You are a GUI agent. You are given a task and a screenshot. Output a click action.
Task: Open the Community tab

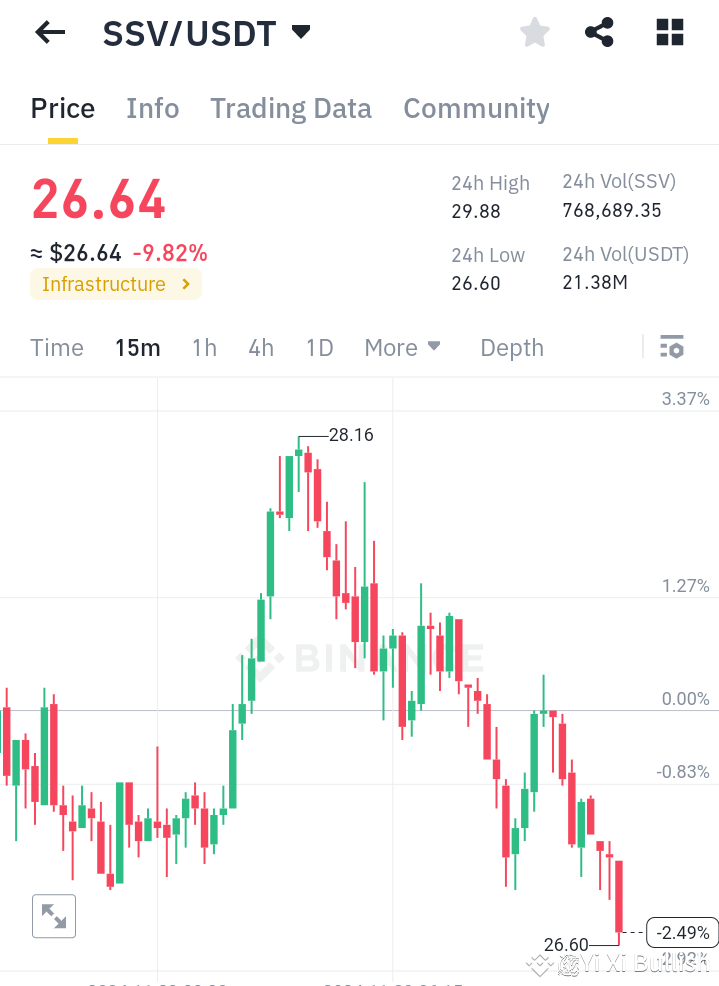(x=476, y=108)
